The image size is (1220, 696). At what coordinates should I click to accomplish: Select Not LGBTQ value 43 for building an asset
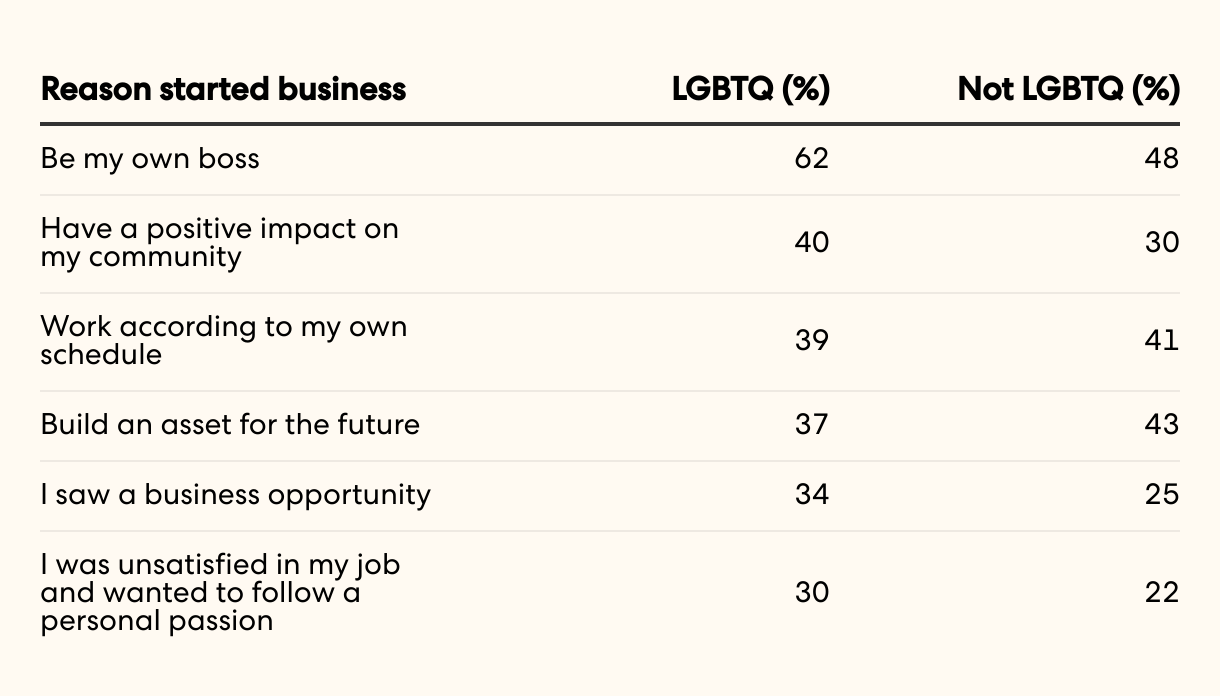click(x=1162, y=425)
